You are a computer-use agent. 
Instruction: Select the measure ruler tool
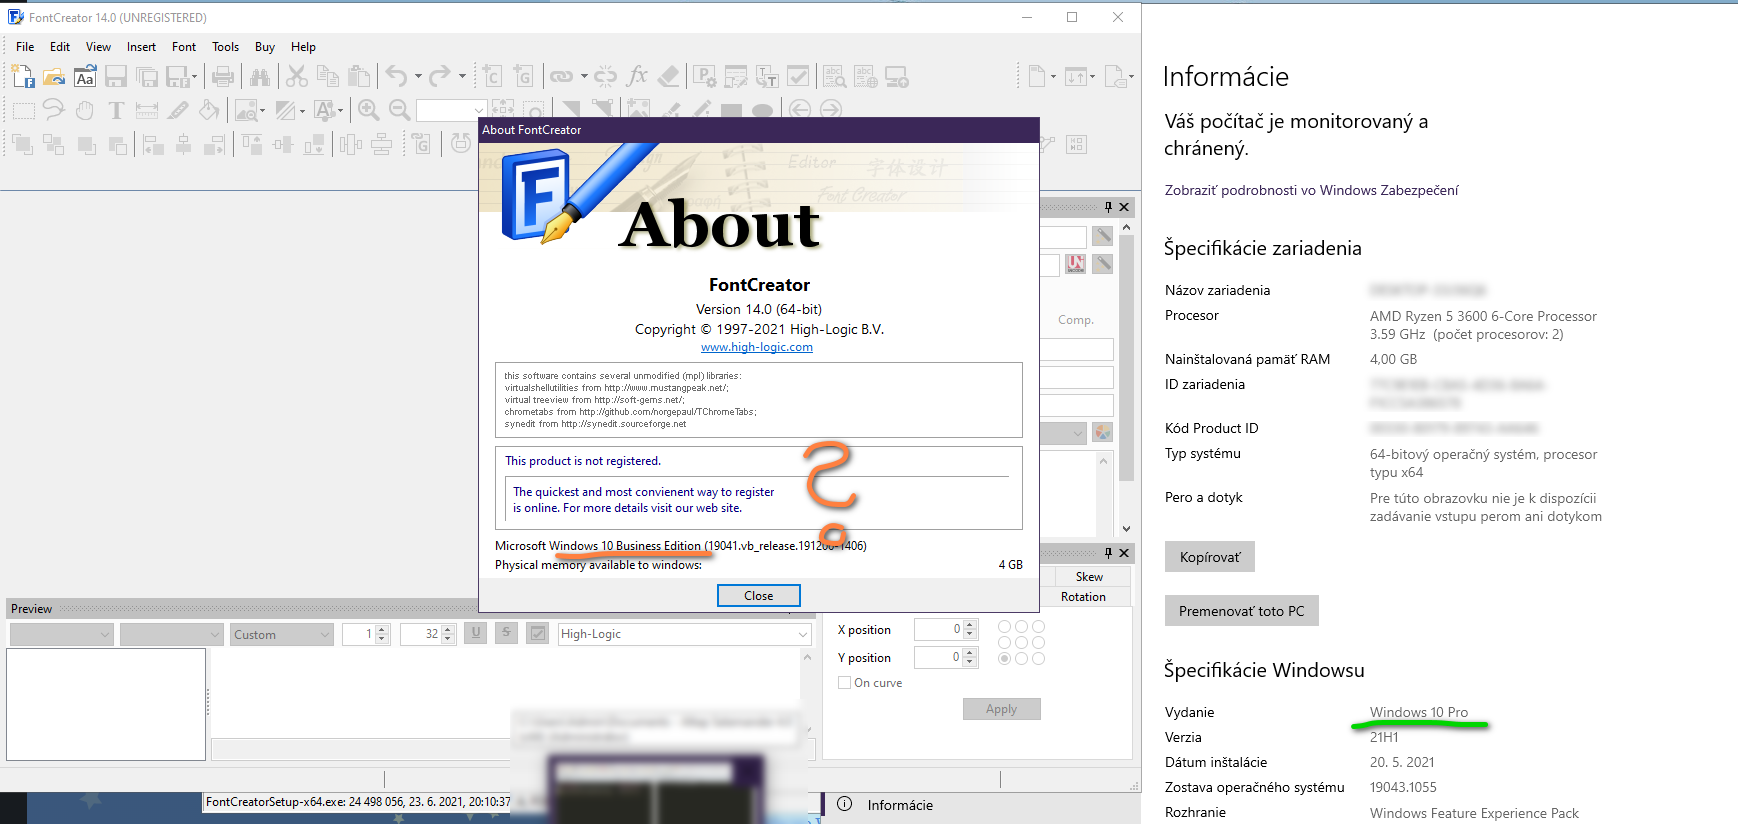pos(147,110)
